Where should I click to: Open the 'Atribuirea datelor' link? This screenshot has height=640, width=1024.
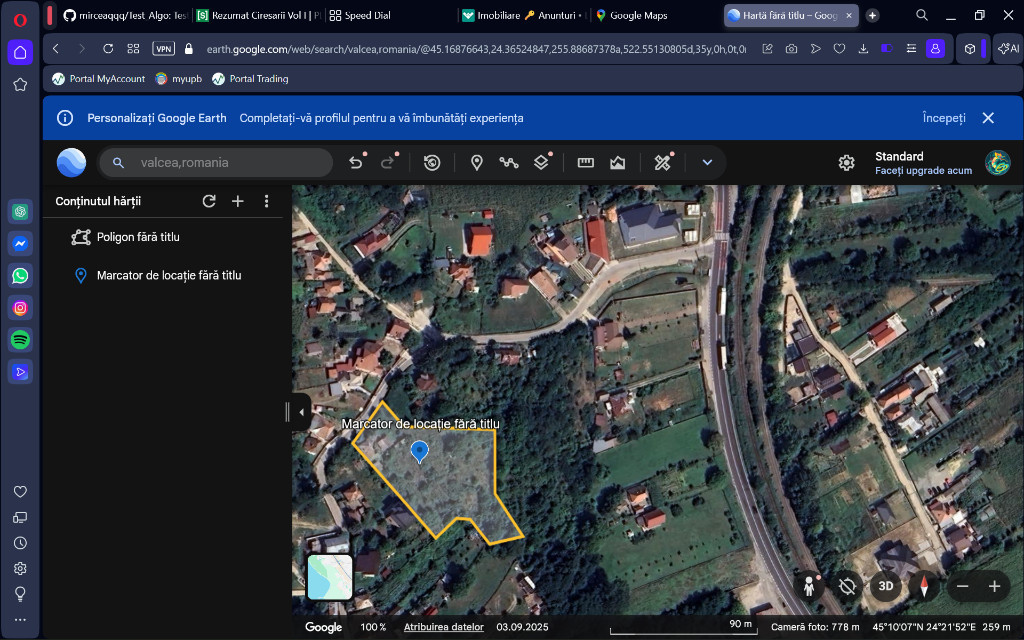(x=443, y=627)
